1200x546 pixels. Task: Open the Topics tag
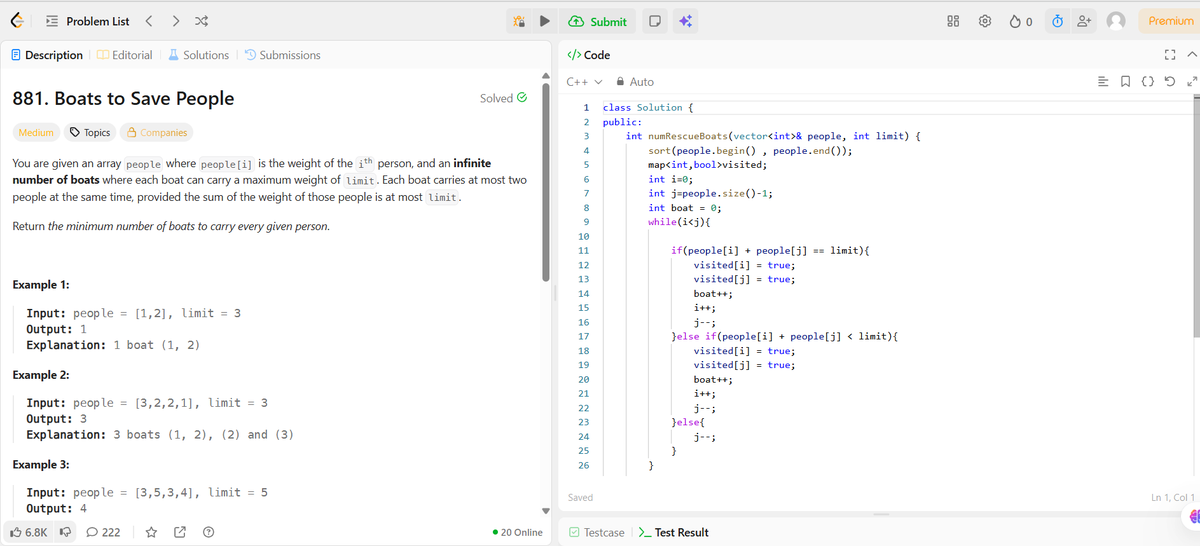coord(90,132)
